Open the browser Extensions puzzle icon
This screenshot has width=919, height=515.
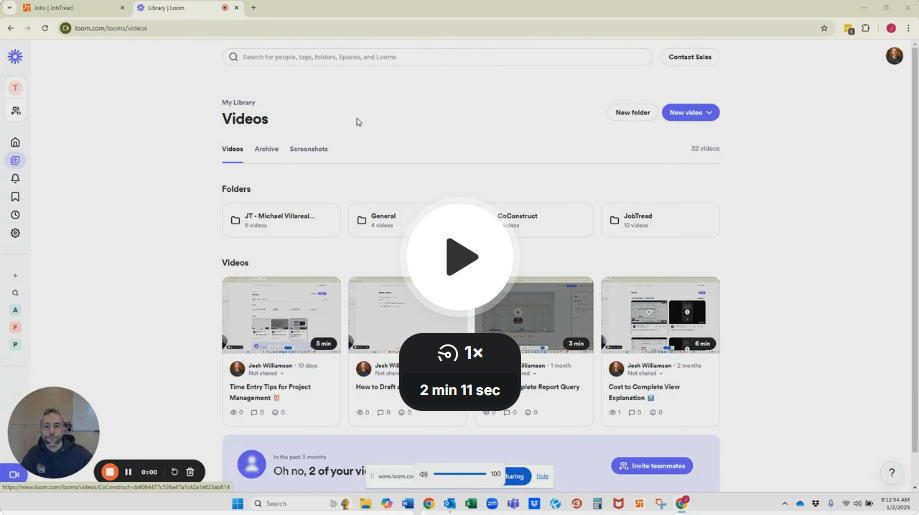(x=866, y=28)
